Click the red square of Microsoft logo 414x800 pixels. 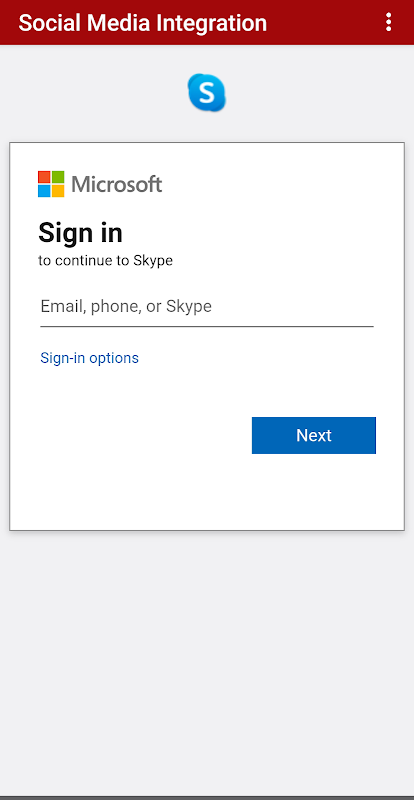click(44, 177)
